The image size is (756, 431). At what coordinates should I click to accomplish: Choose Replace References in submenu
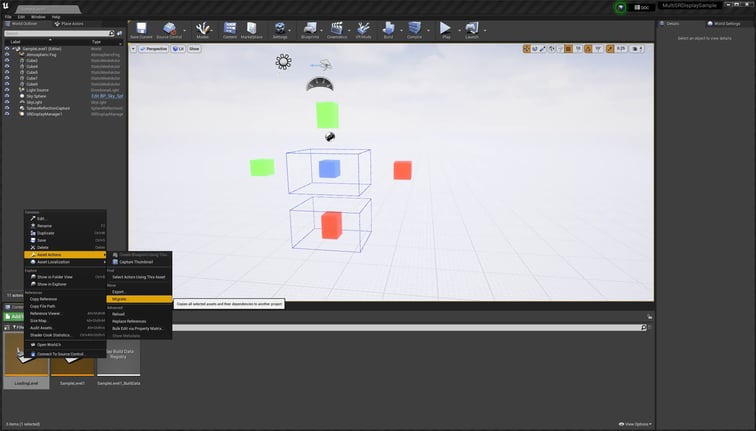point(139,321)
